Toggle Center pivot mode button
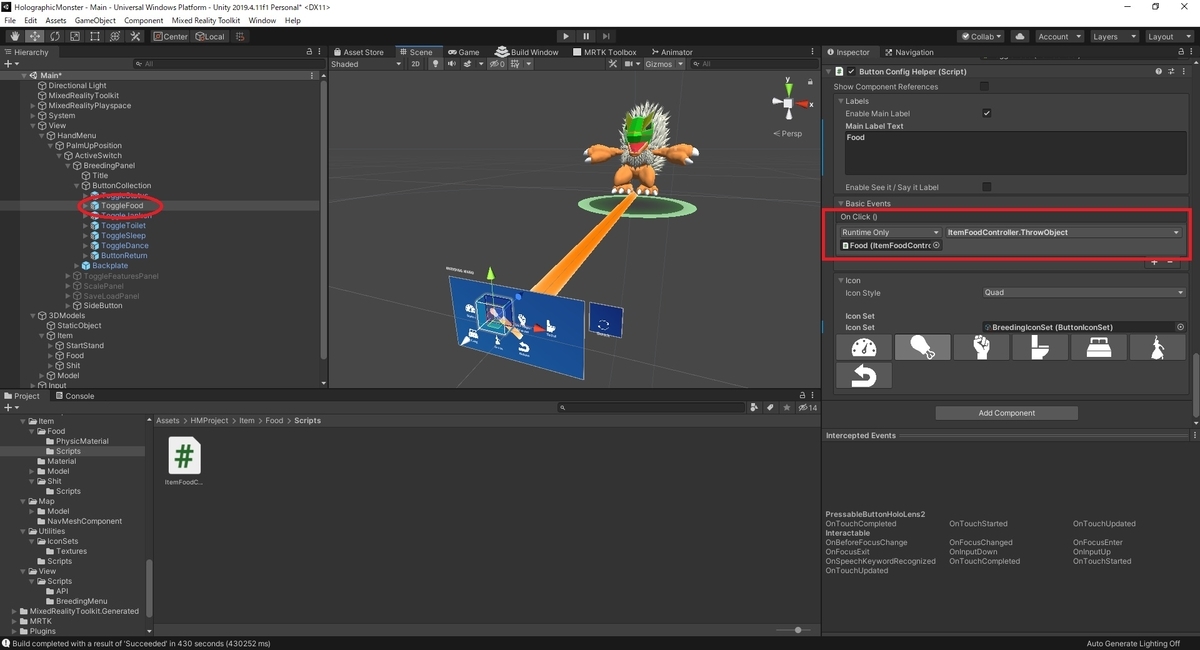The image size is (1200, 650). [x=171, y=36]
